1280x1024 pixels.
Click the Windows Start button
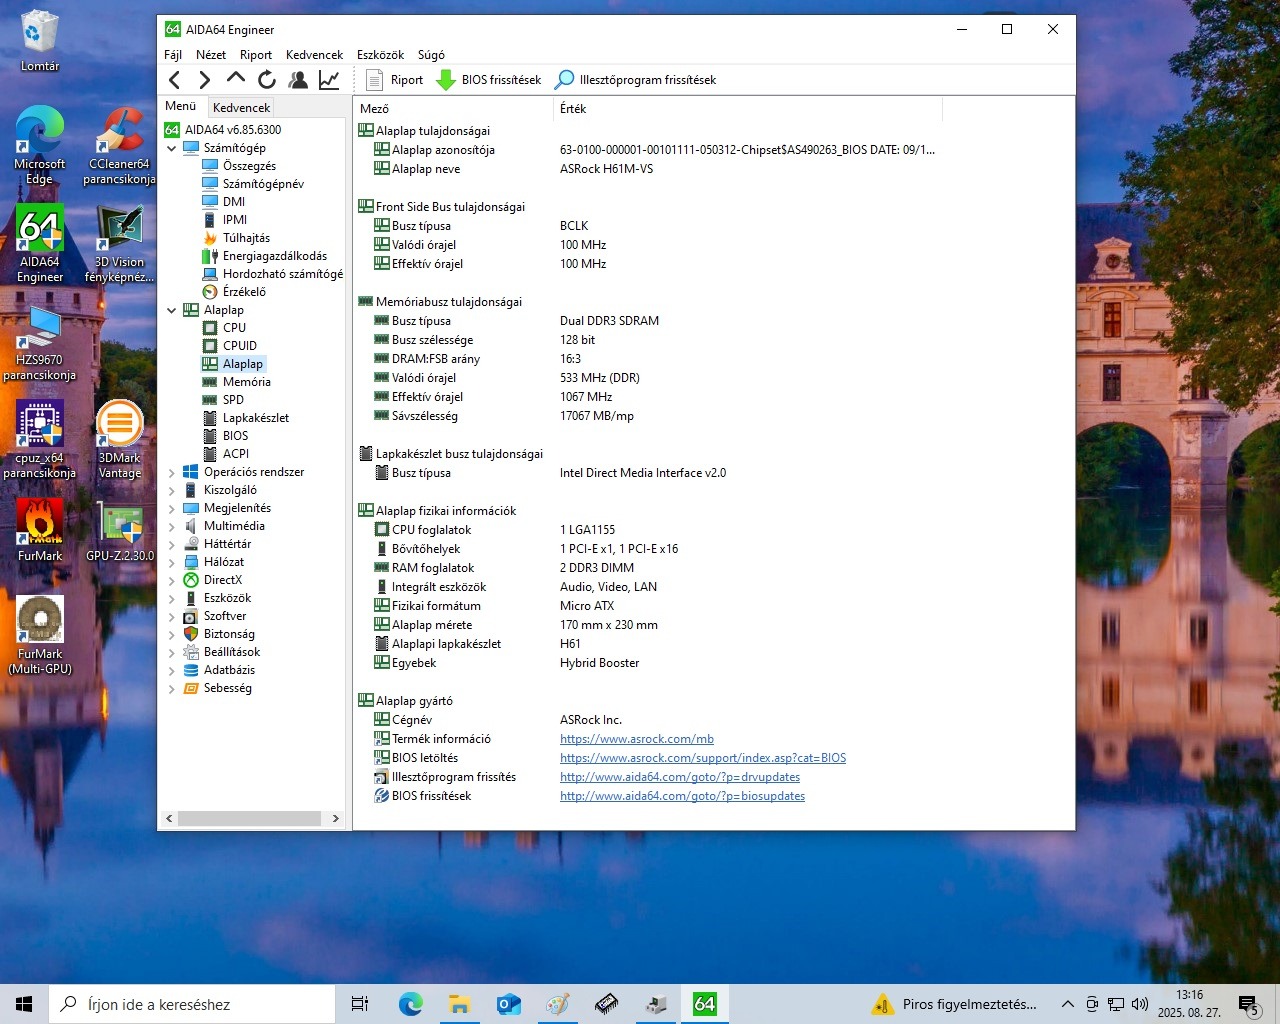coord(24,1004)
